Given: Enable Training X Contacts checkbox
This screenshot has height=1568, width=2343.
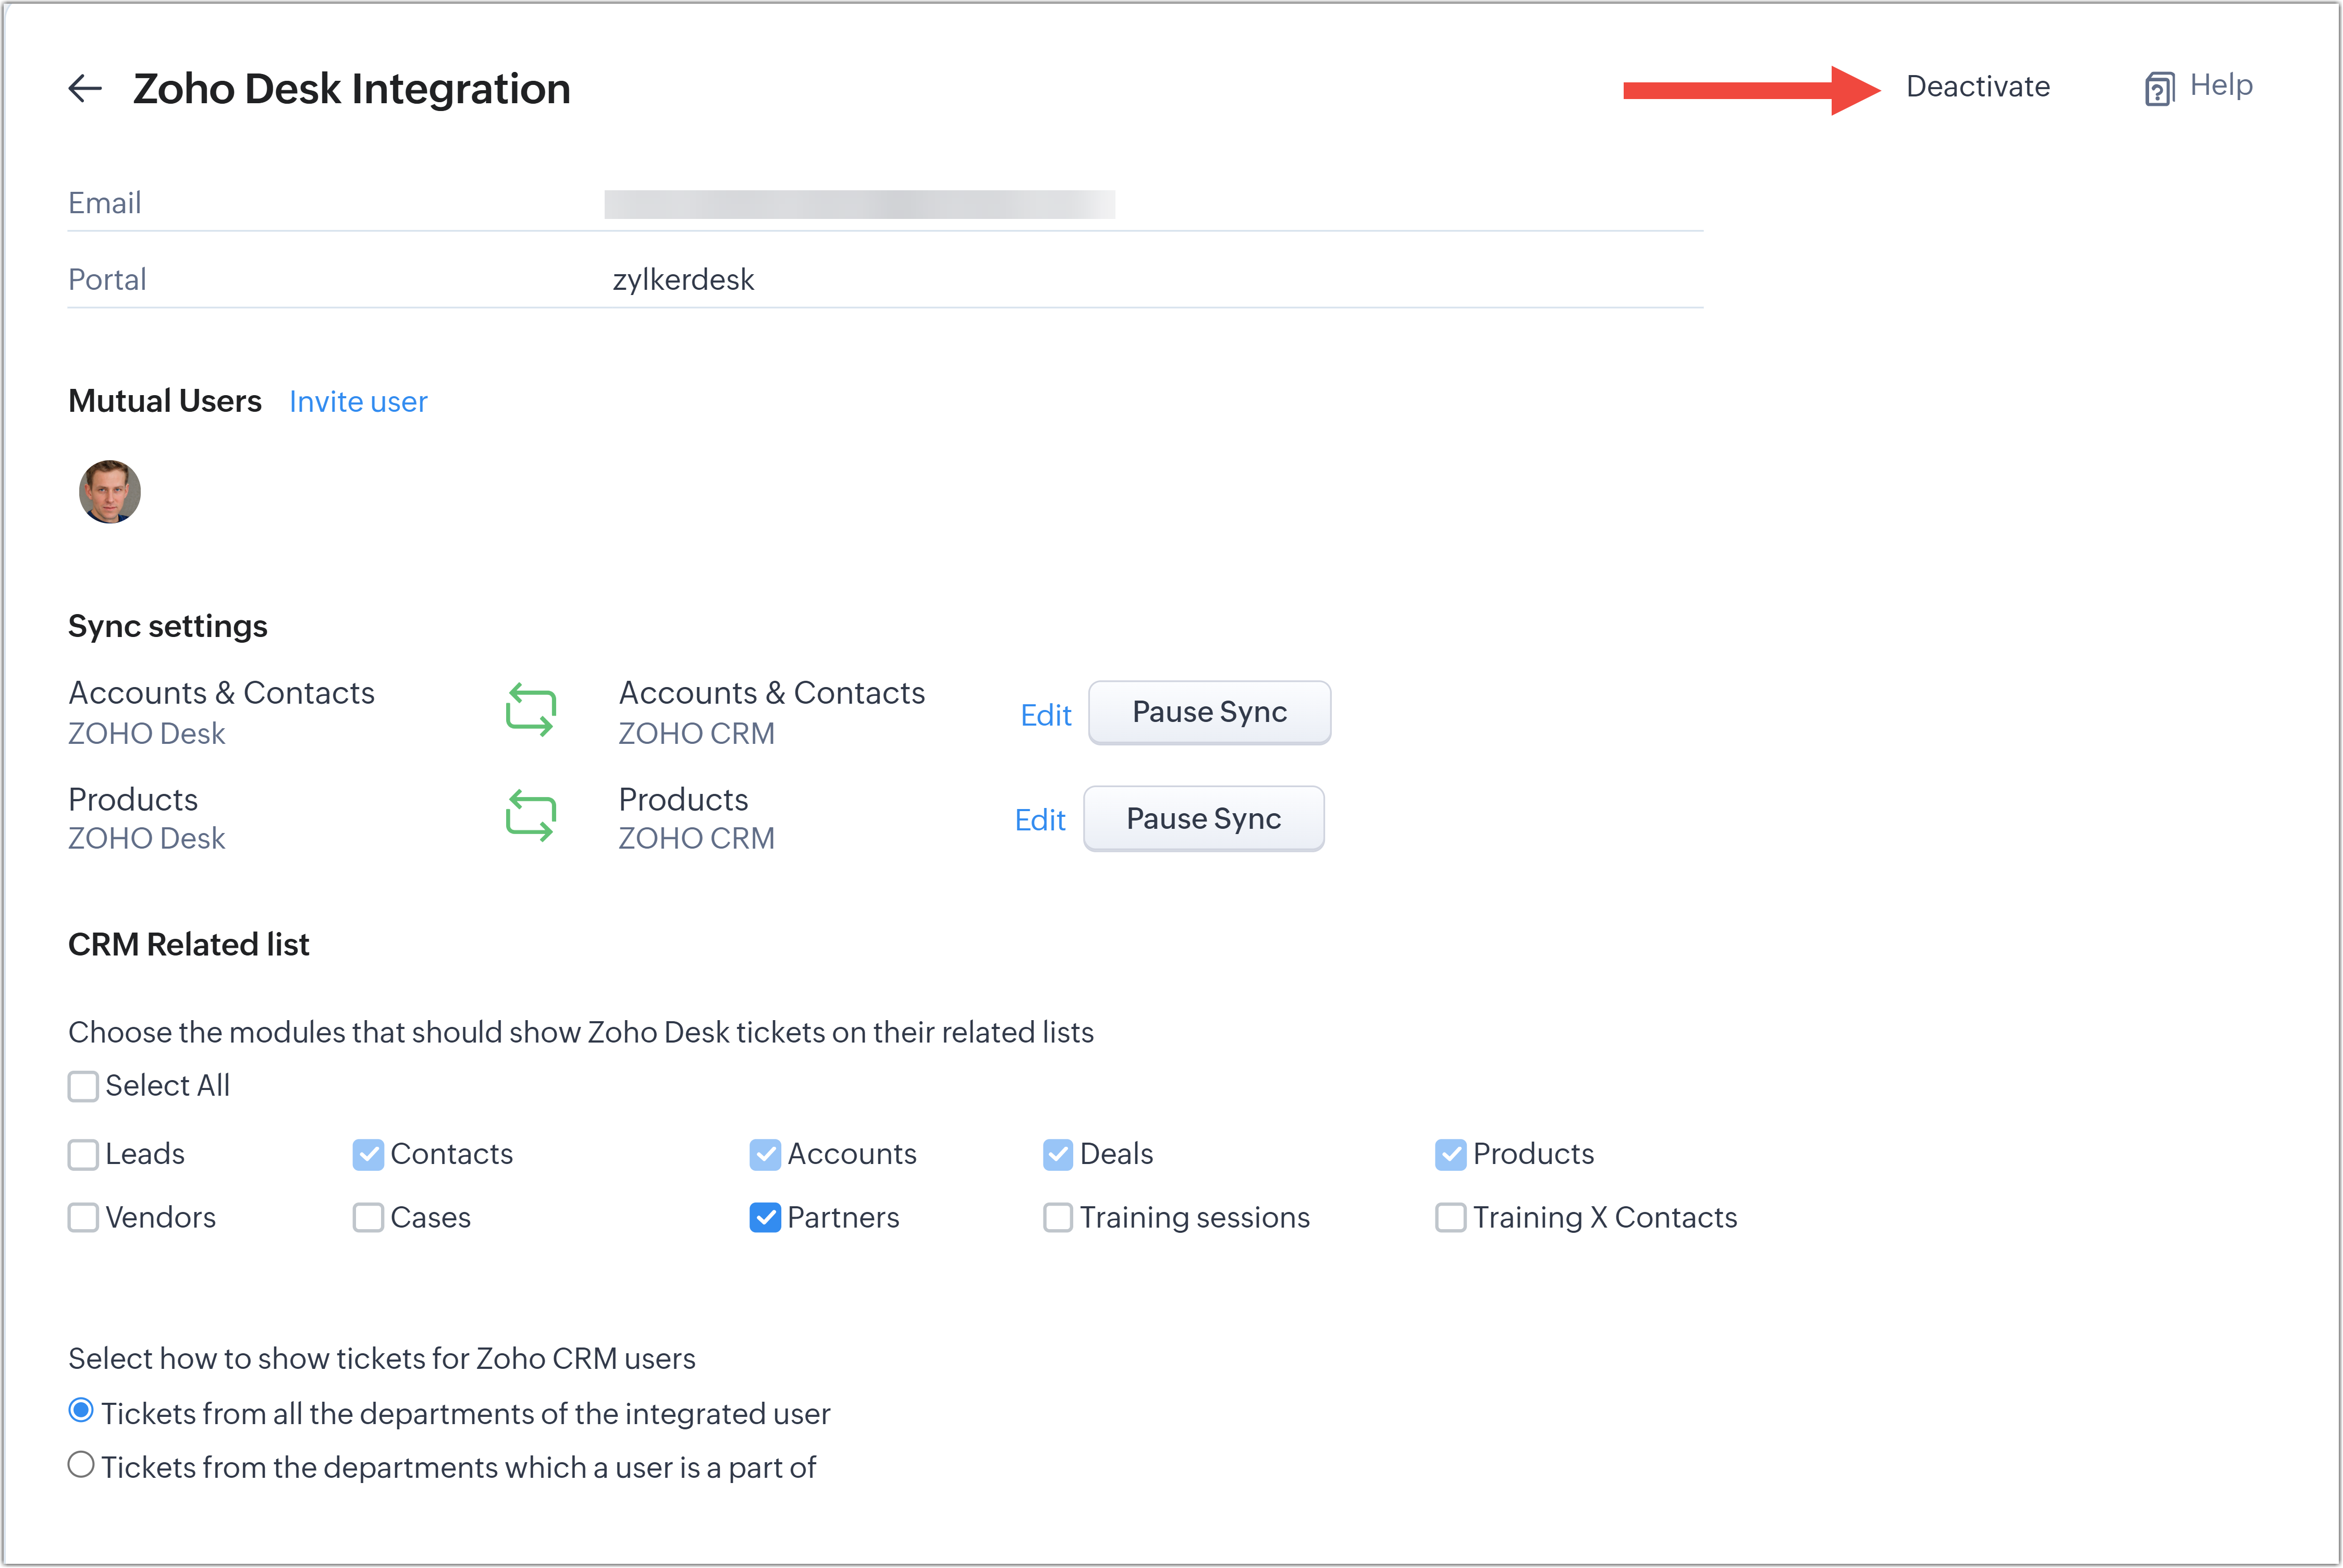Looking at the screenshot, I should tap(1450, 1218).
